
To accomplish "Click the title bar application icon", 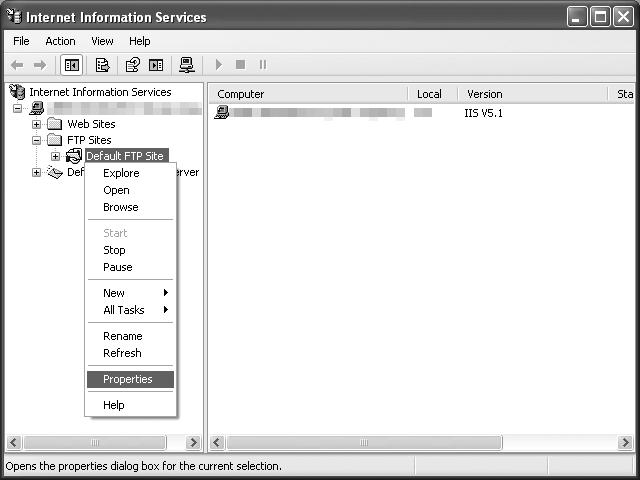I will [x=14, y=17].
